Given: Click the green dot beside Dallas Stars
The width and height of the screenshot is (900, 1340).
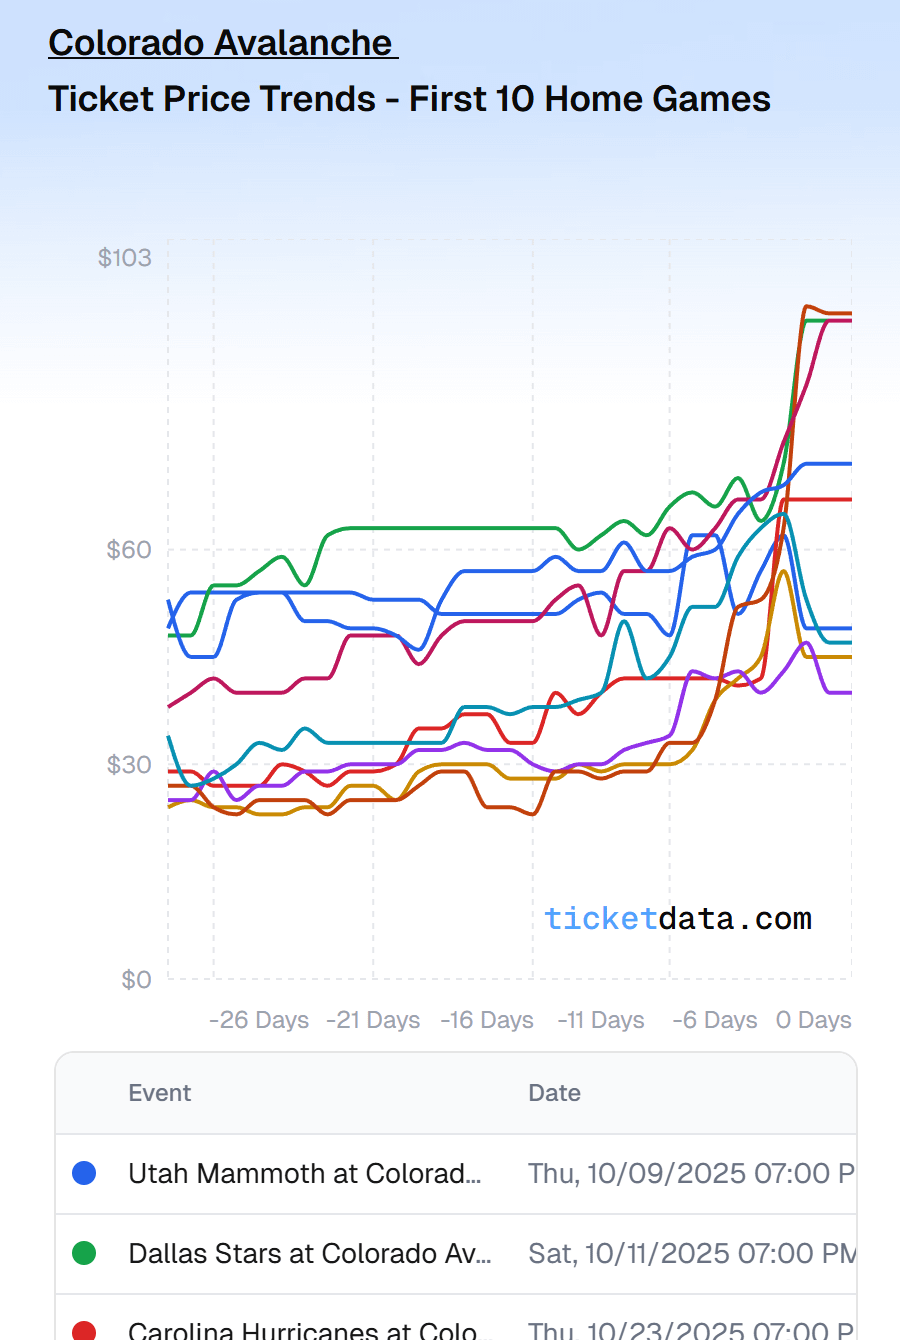Looking at the screenshot, I should click(85, 1253).
